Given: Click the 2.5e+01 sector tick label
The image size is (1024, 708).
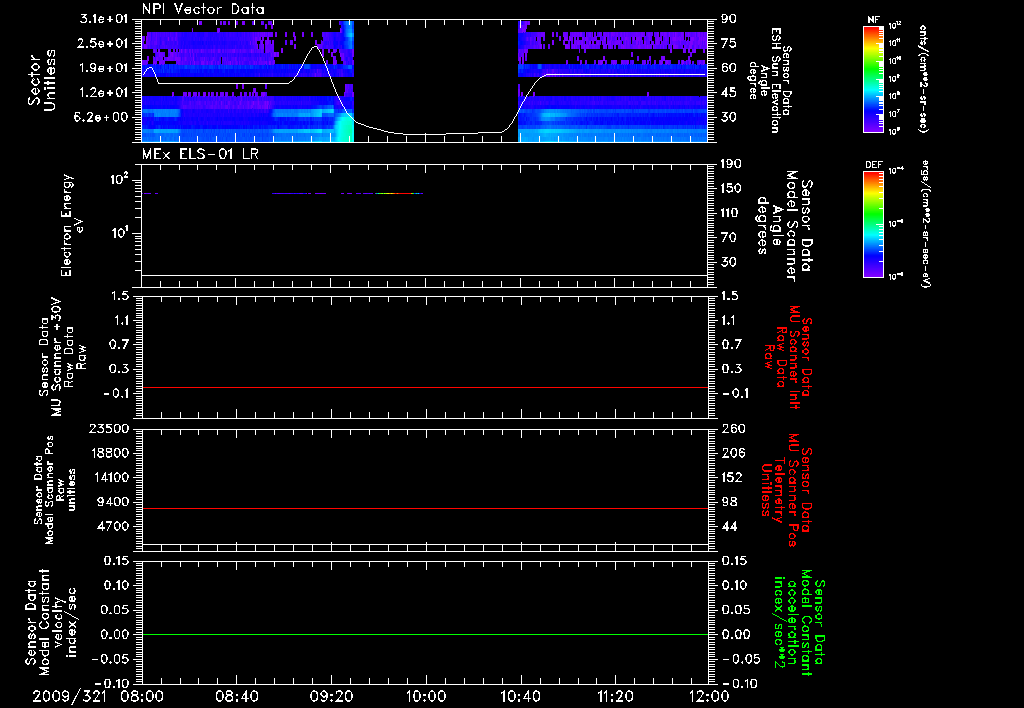Looking at the screenshot, I should pyautogui.click(x=104, y=43).
